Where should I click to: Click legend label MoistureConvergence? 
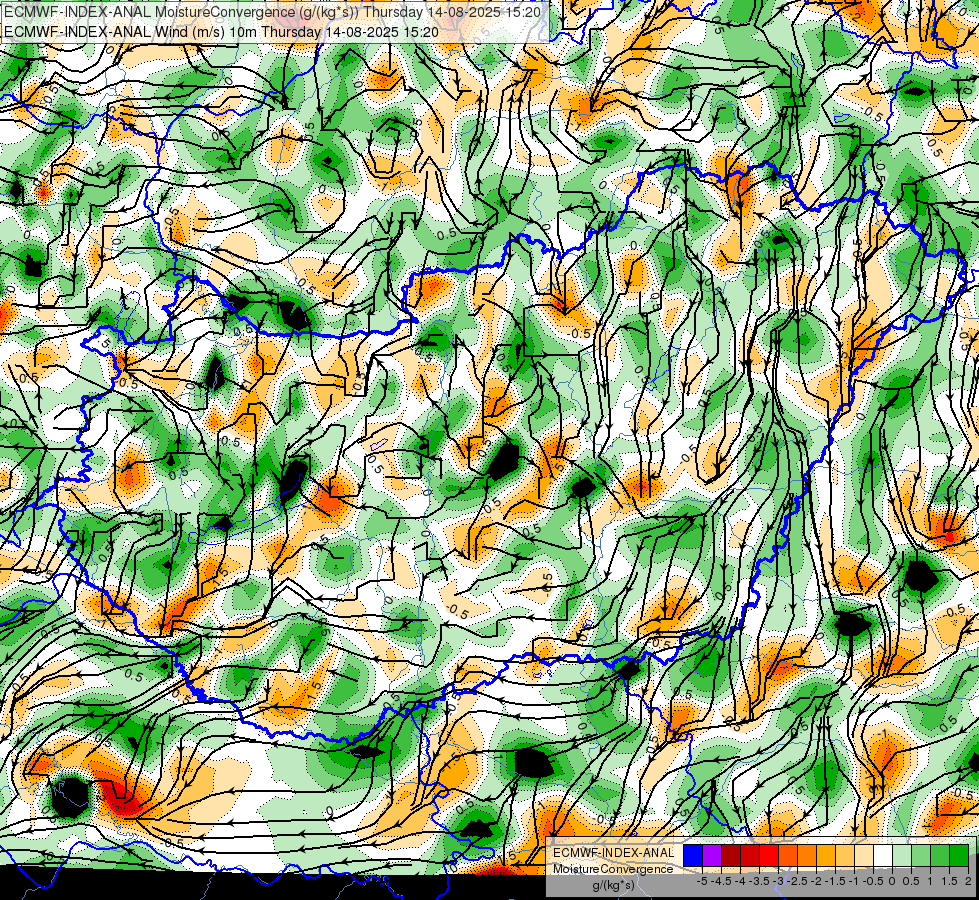click(613, 869)
